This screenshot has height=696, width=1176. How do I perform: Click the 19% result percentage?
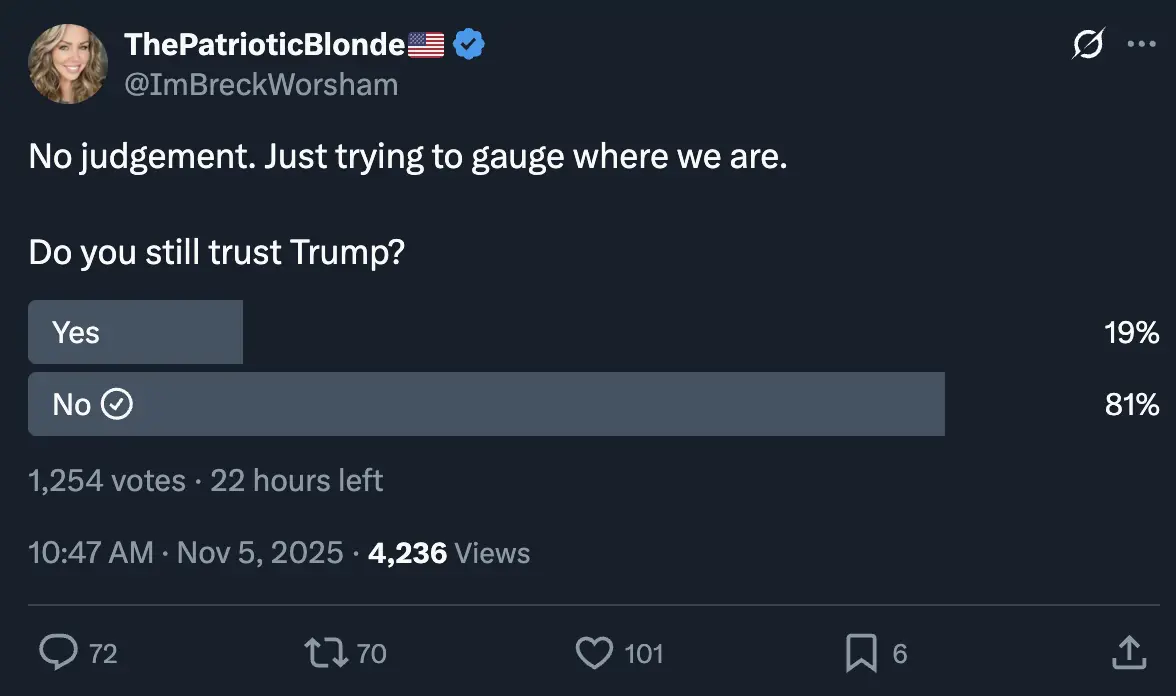1132,332
